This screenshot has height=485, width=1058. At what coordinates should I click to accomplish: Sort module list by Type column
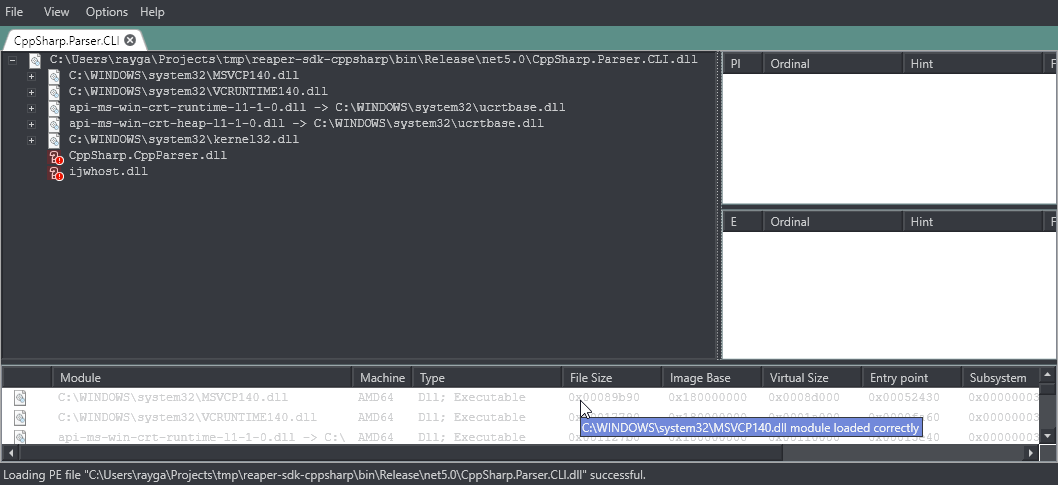coord(487,378)
